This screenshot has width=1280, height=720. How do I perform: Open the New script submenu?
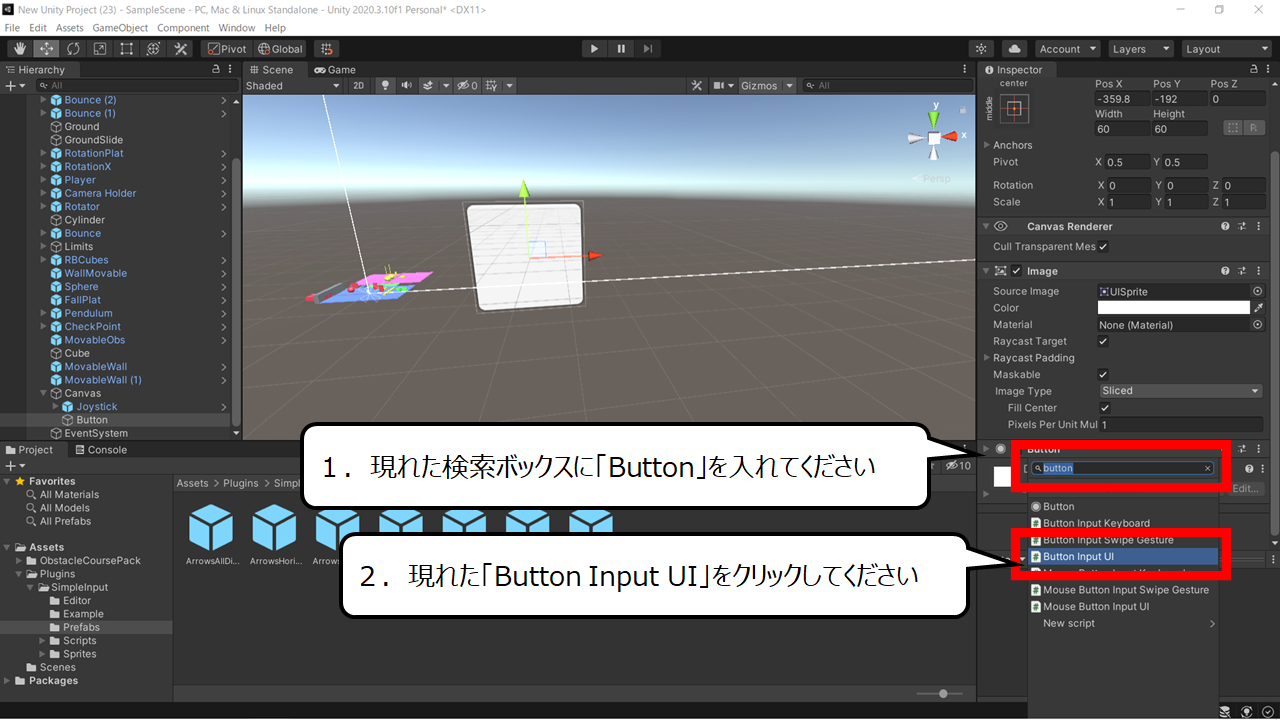point(1123,624)
